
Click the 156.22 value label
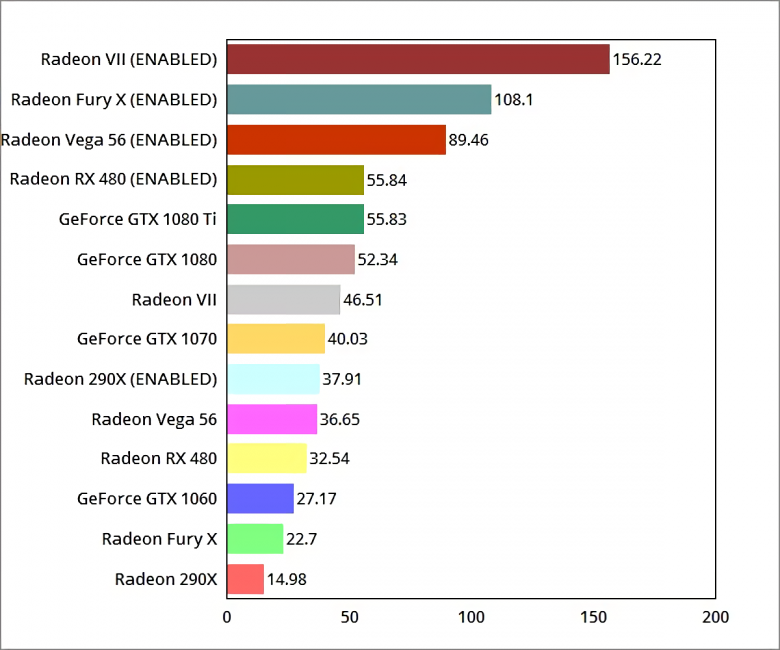click(637, 59)
